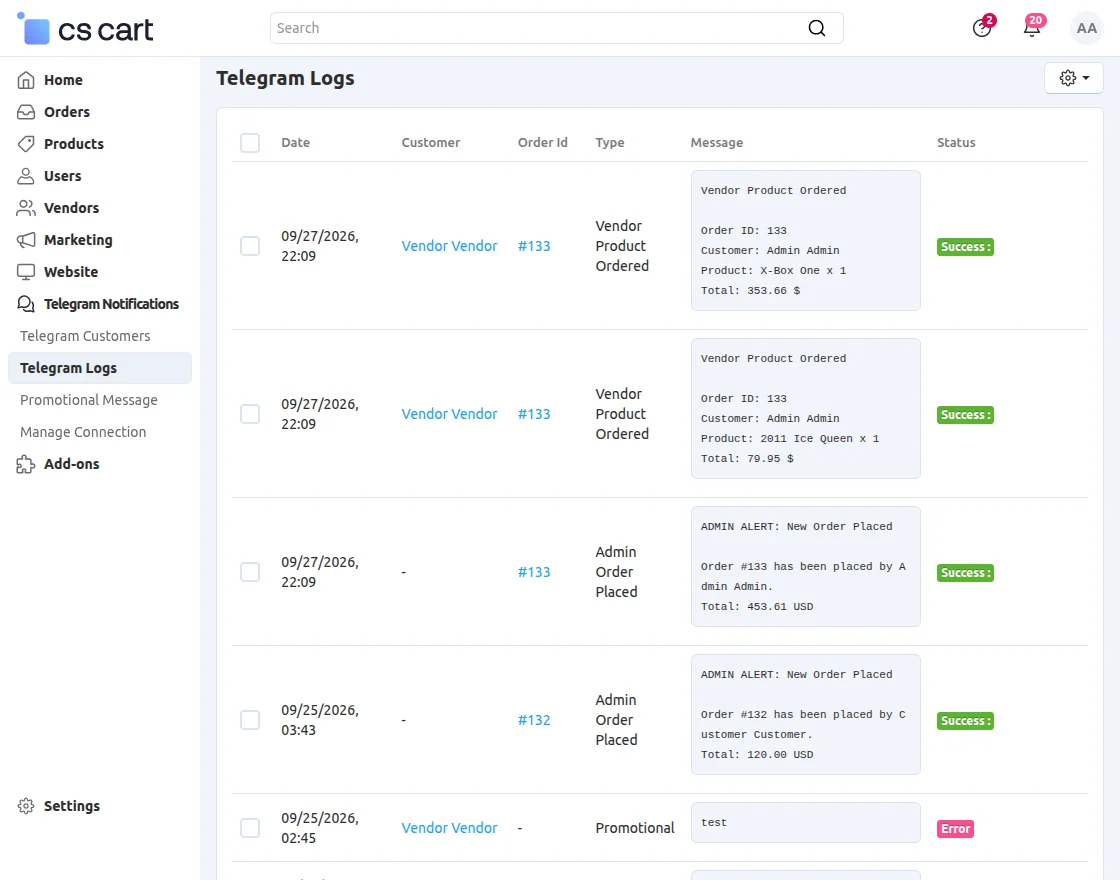Image resolution: width=1120 pixels, height=880 pixels.
Task: Open order #133 link in X-Box One row
Action: [x=534, y=246]
